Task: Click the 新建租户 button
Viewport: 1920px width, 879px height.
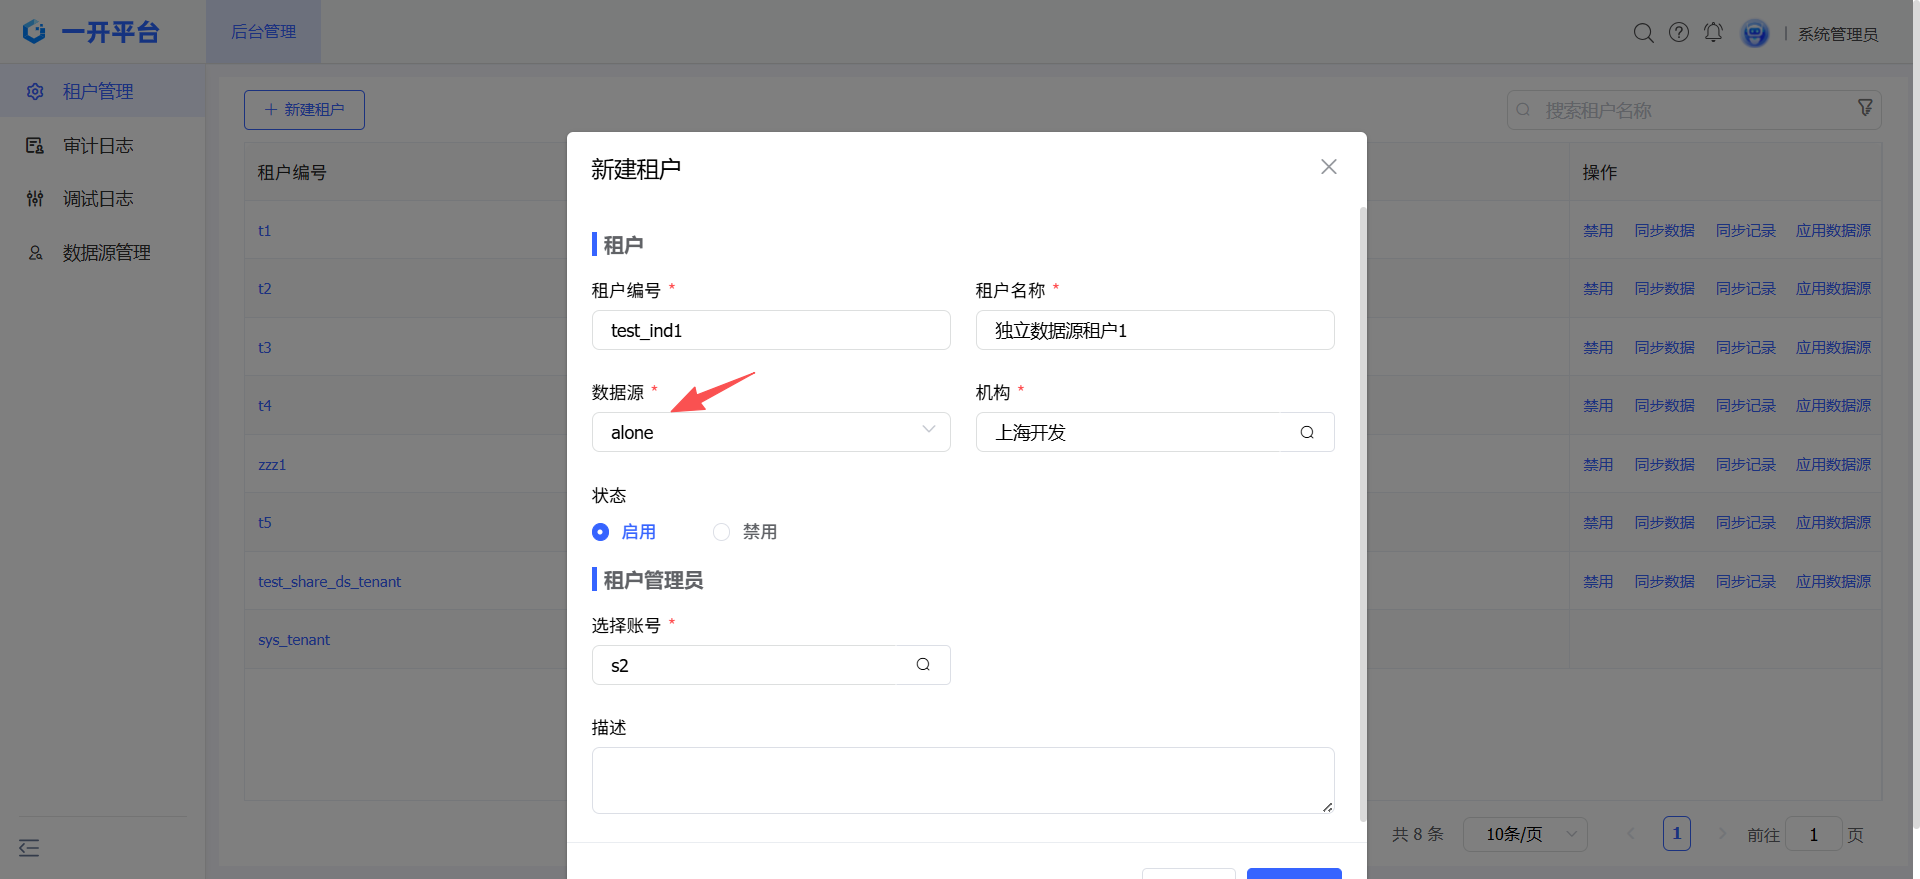Action: click(x=304, y=110)
